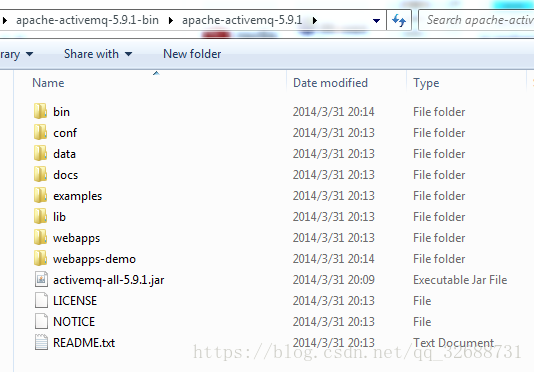Select the lib folder icon
The width and height of the screenshot is (534, 372).
41,216
